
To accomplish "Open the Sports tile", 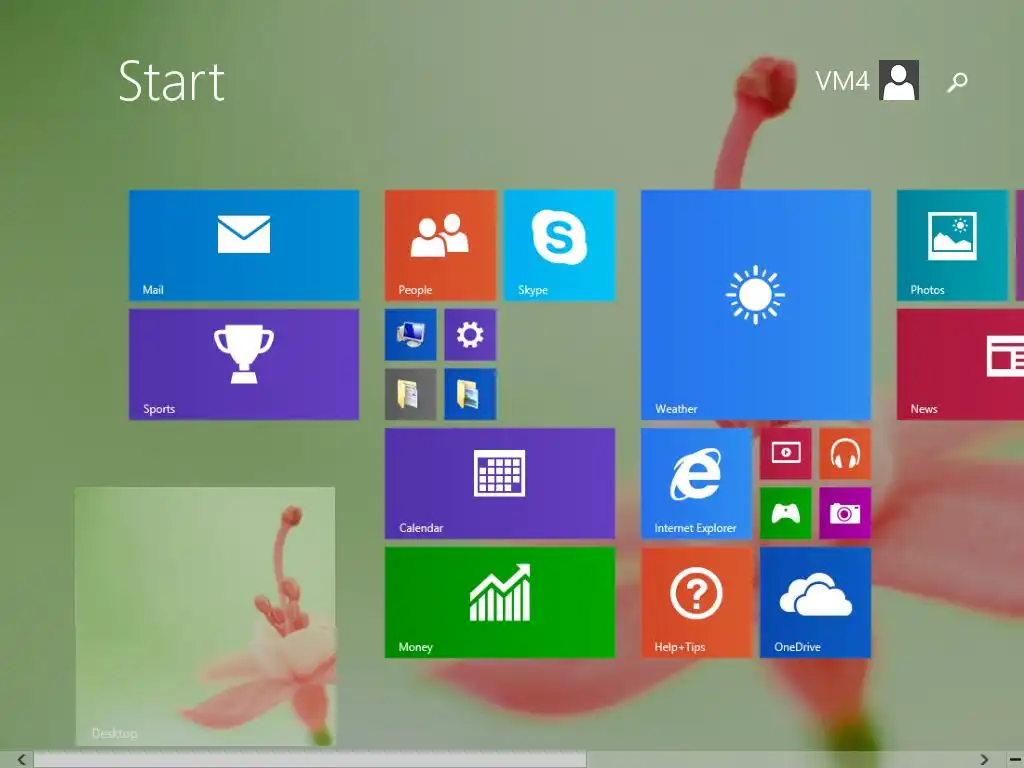I will point(244,364).
